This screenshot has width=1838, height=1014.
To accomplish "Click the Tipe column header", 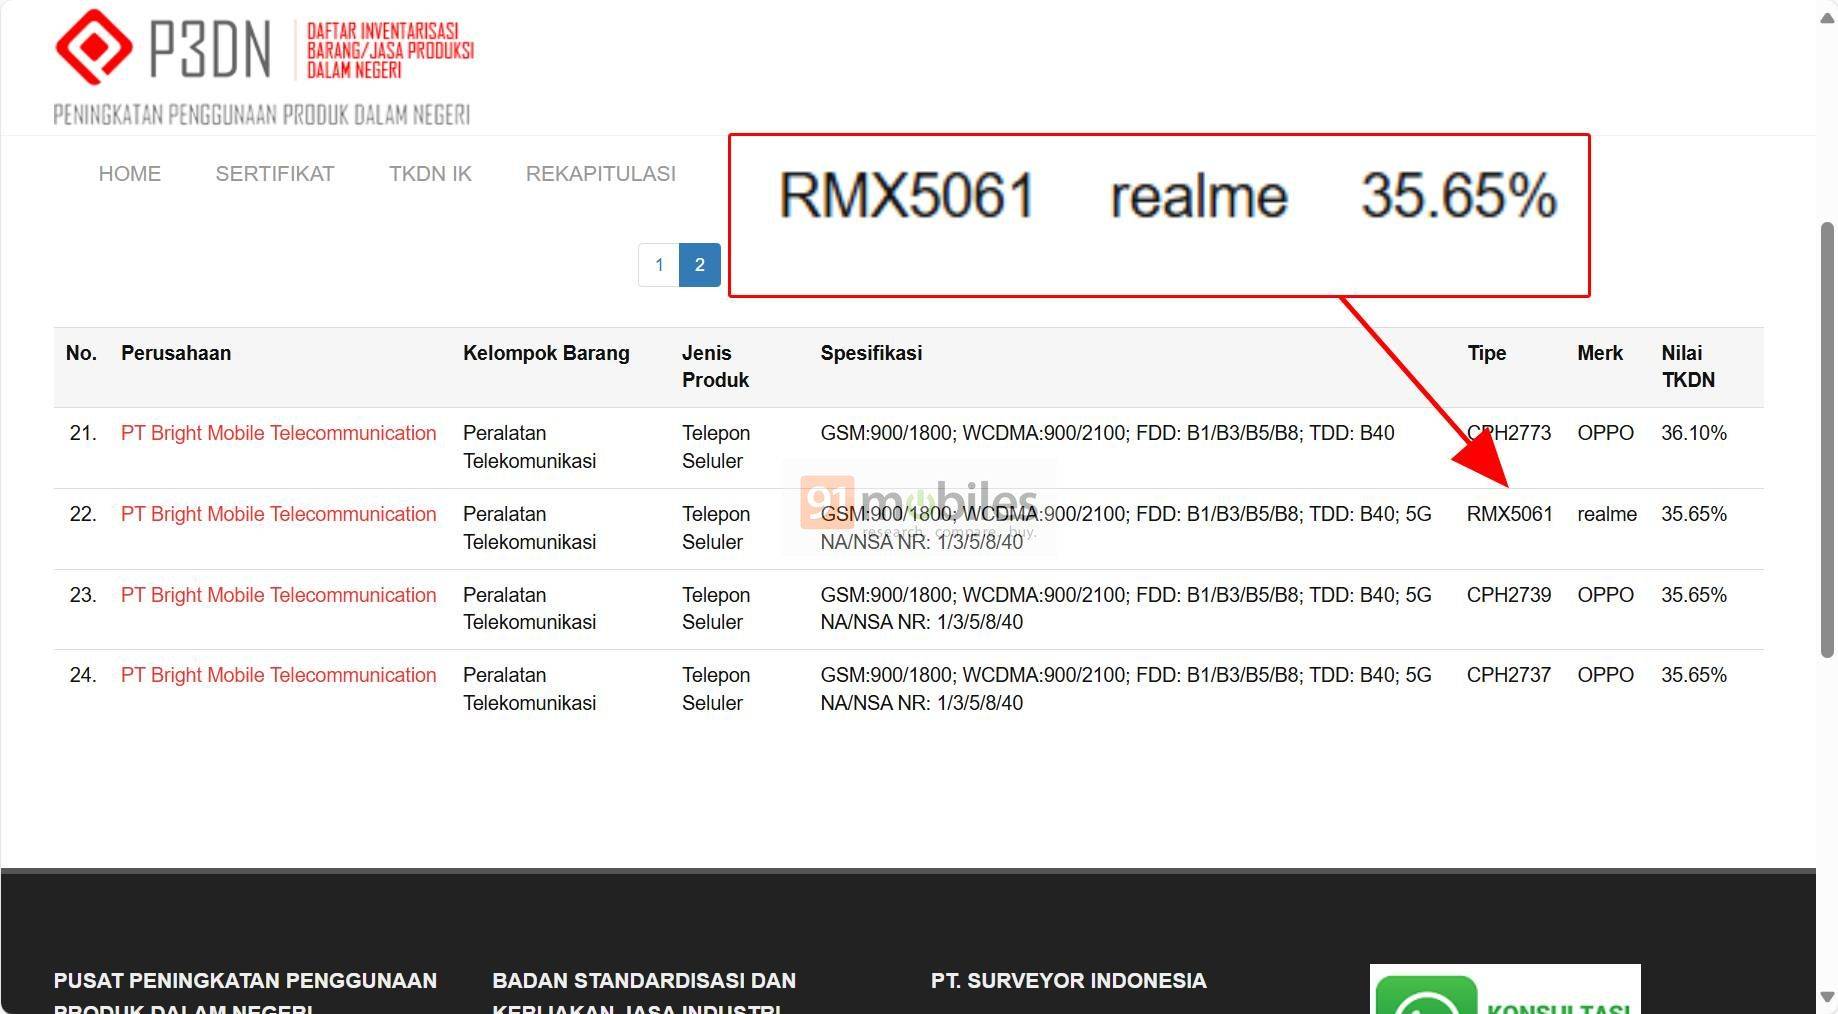I will (x=1487, y=353).
